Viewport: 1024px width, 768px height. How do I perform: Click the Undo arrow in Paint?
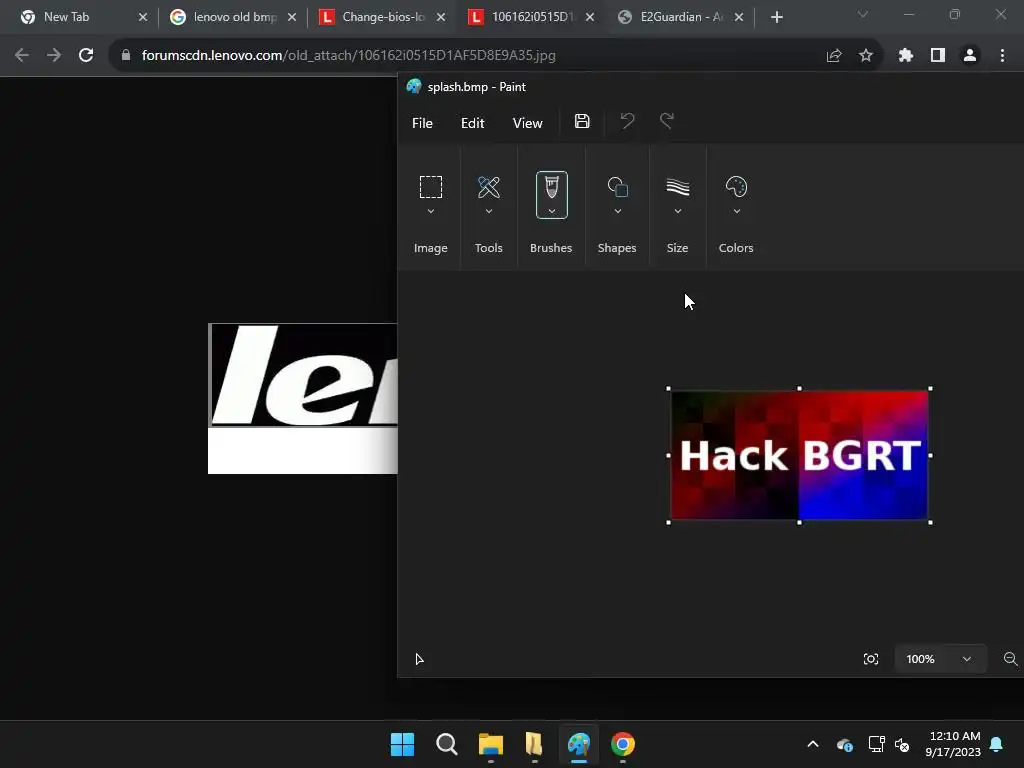pos(627,121)
